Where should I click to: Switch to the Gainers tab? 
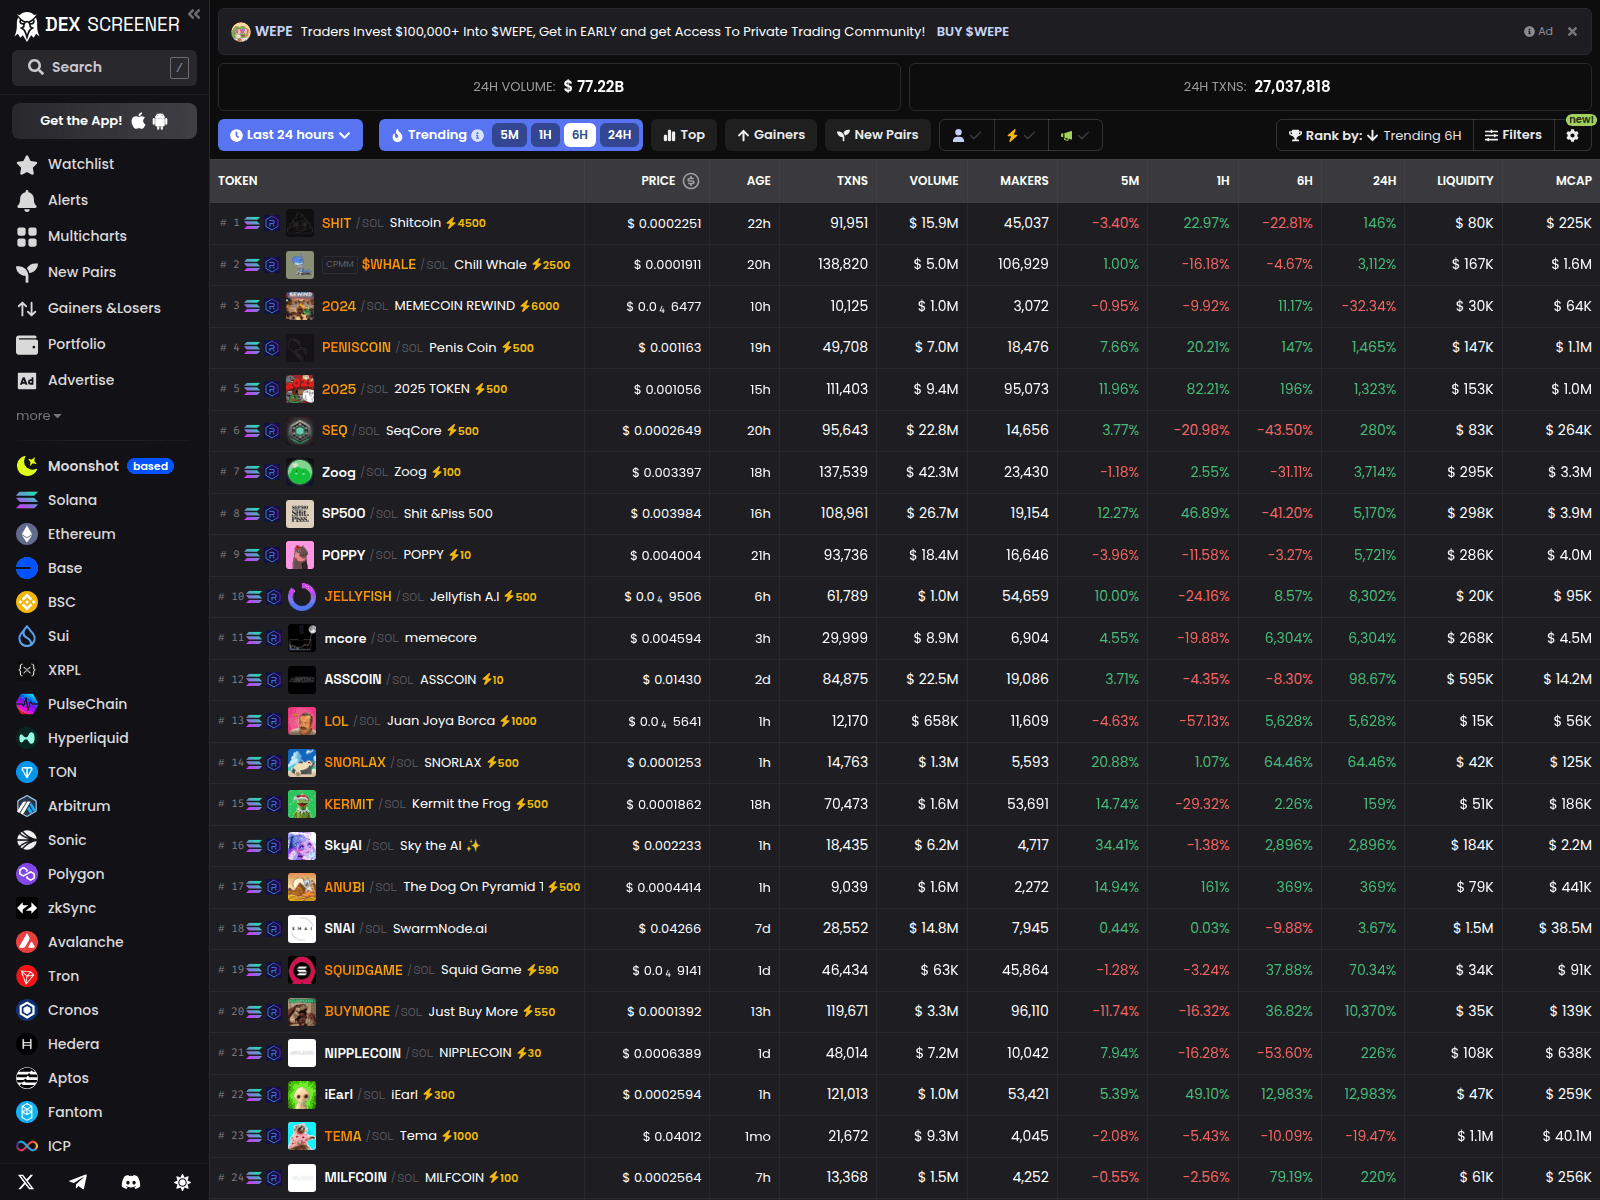coord(771,135)
